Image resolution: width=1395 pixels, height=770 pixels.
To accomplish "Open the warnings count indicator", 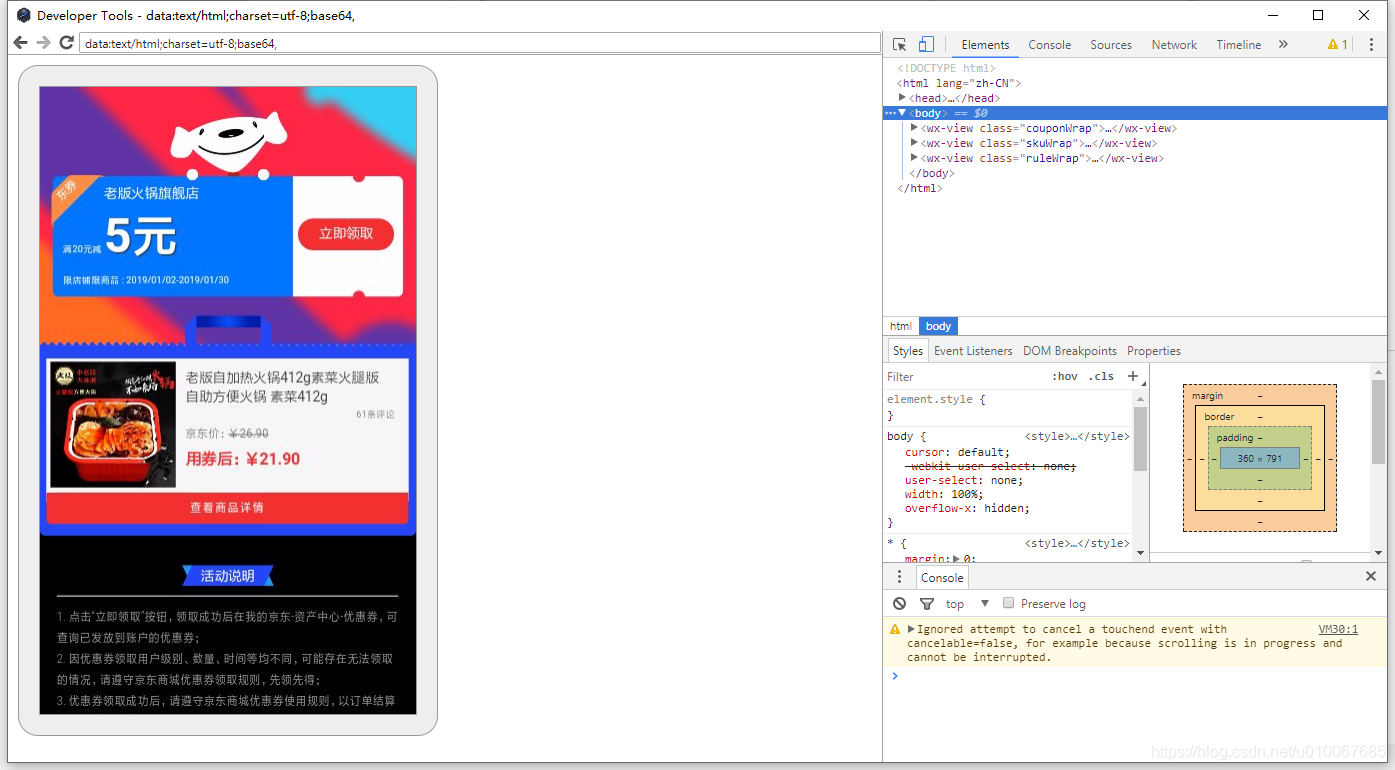I will (x=1337, y=45).
